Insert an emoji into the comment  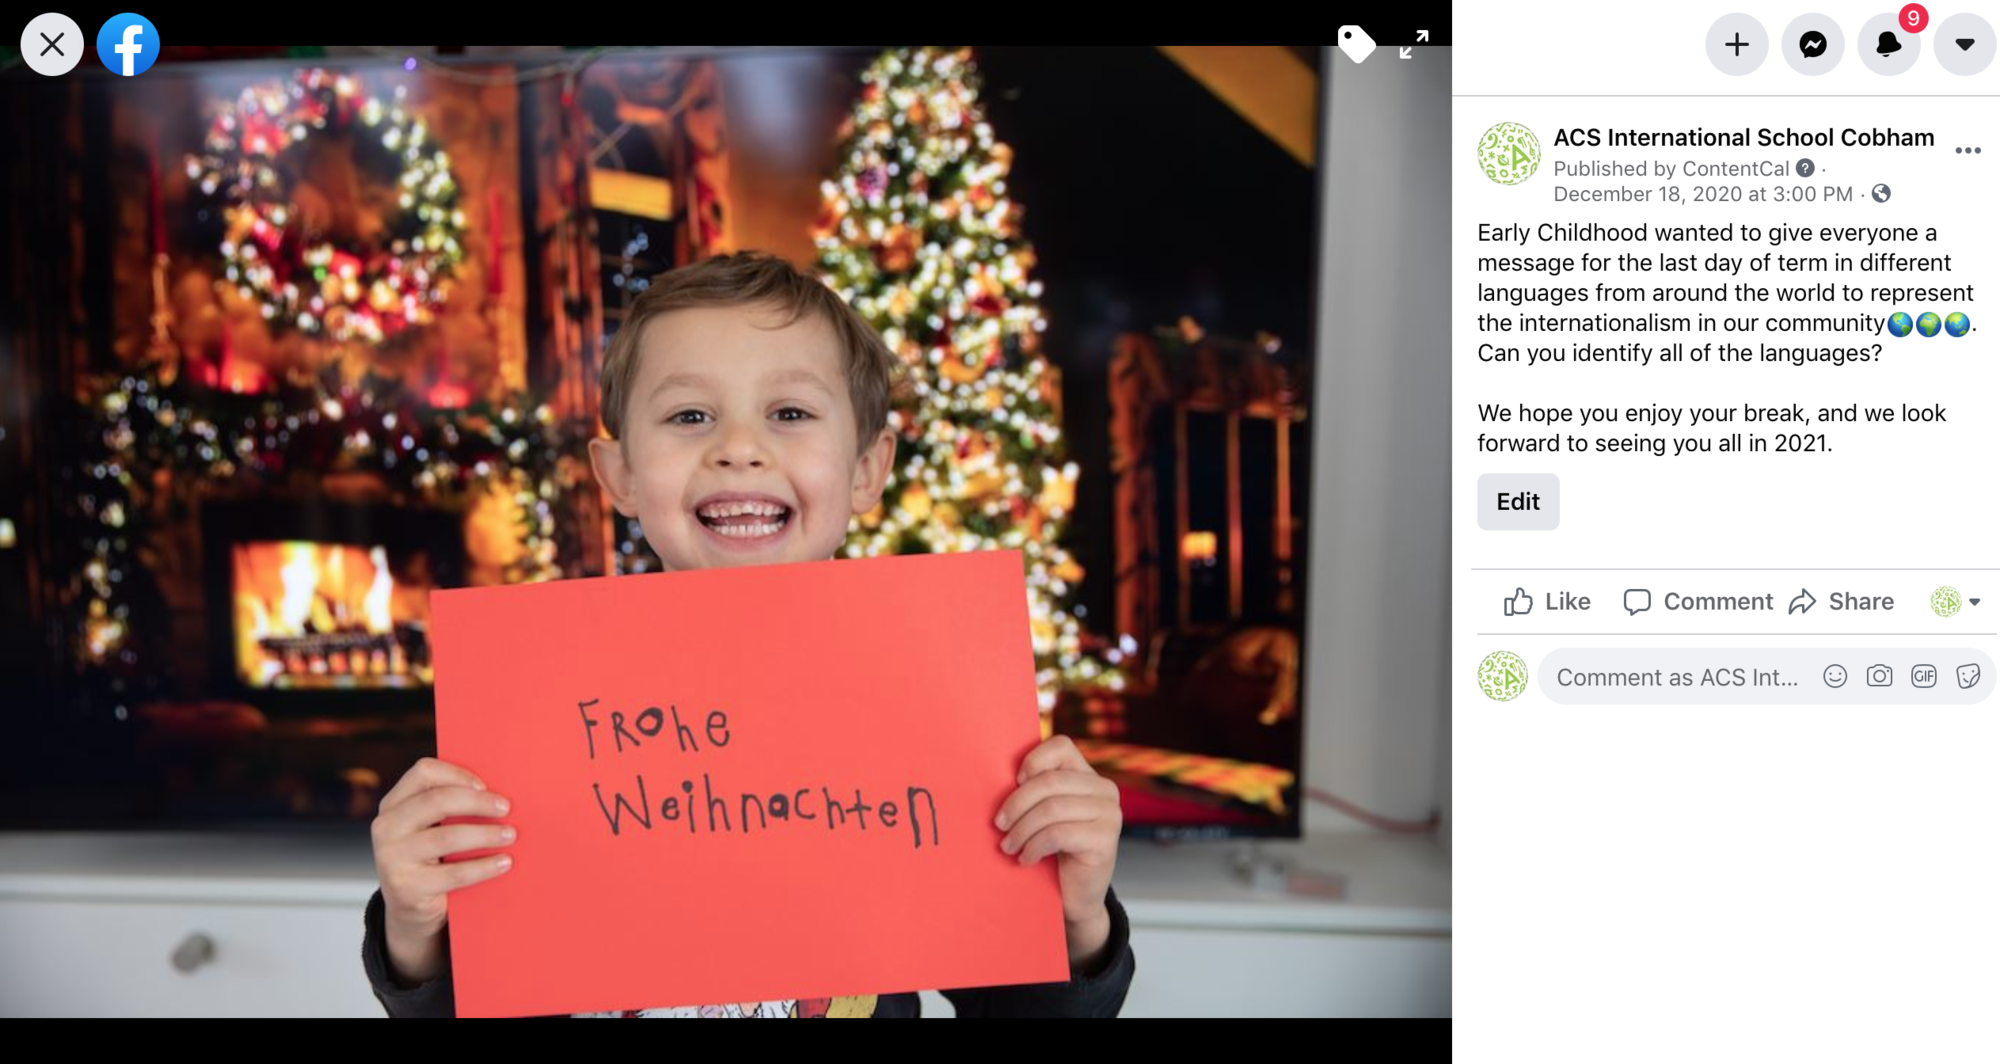coord(1834,677)
